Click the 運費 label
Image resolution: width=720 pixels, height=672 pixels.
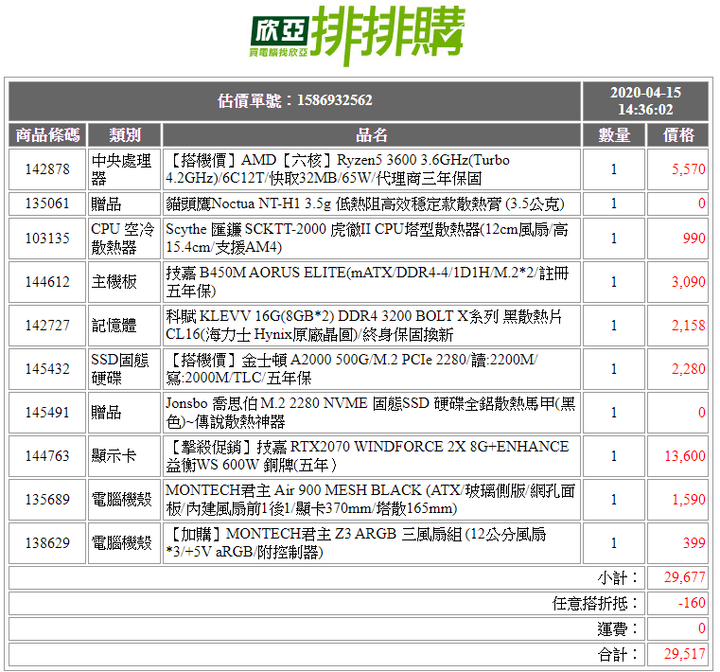(618, 629)
